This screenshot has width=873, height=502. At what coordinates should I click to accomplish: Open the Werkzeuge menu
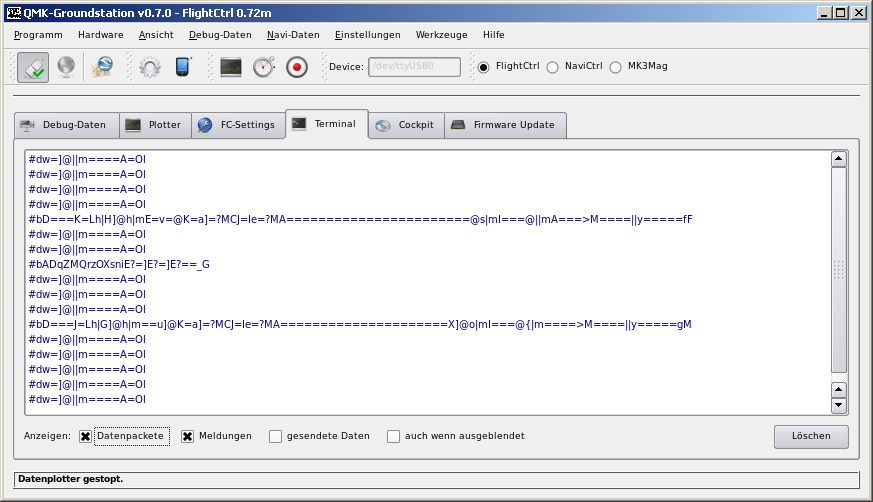[441, 34]
